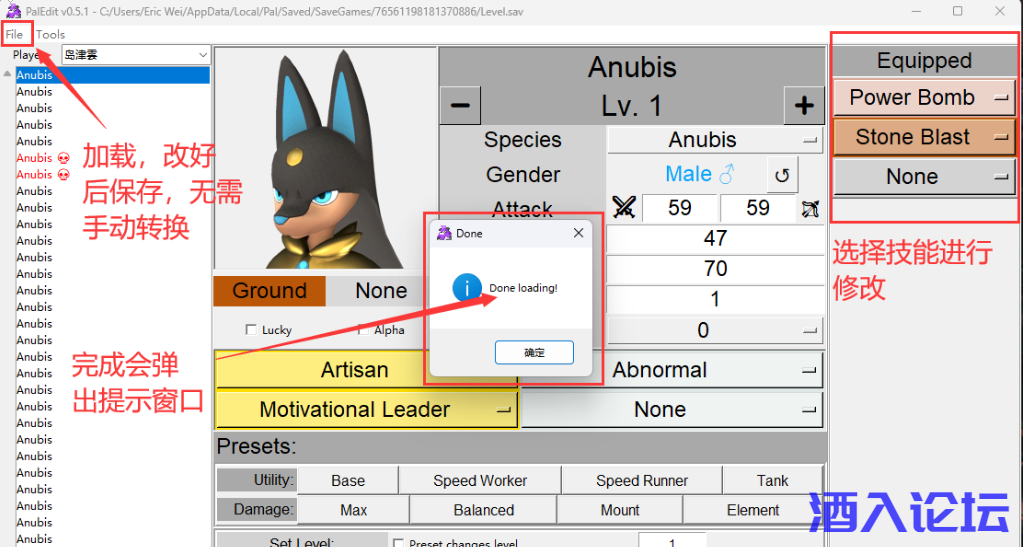Viewport: 1024px width, 547px height.
Task: Click the crossed swords melee attack icon
Action: (624, 208)
